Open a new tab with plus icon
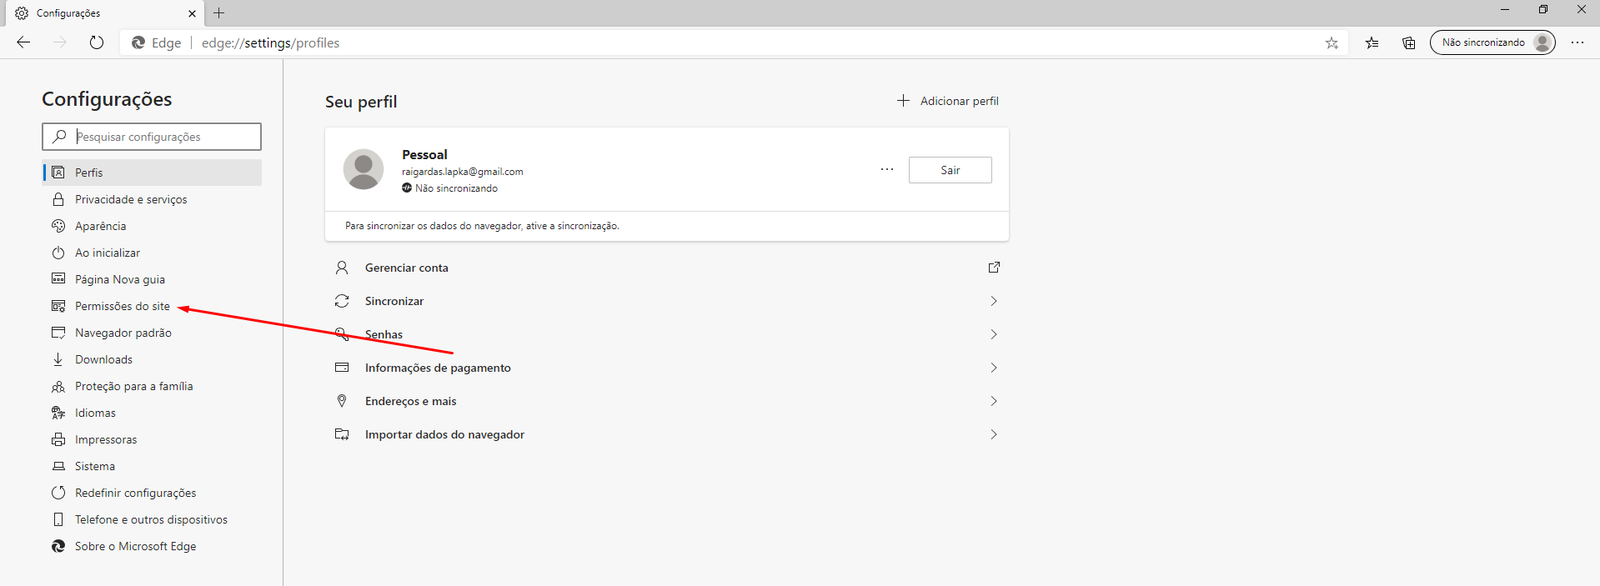This screenshot has height=586, width=1600. tap(219, 13)
